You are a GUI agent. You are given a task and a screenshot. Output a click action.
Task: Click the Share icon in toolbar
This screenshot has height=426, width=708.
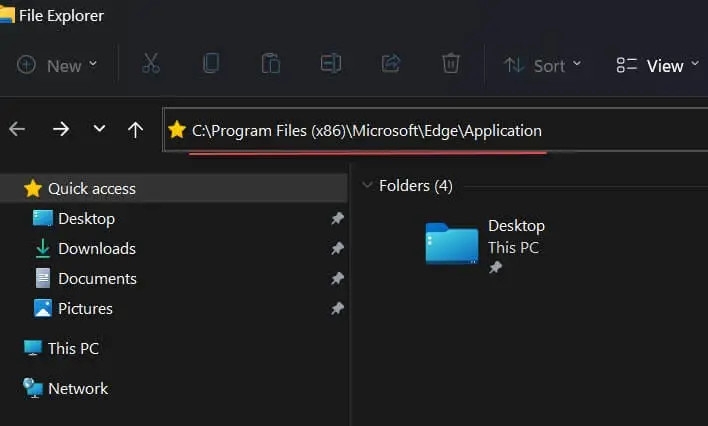391,63
